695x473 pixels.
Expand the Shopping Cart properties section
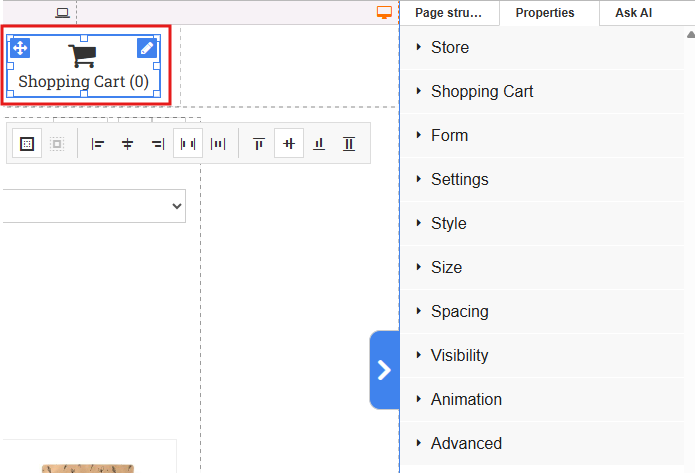coord(482,91)
